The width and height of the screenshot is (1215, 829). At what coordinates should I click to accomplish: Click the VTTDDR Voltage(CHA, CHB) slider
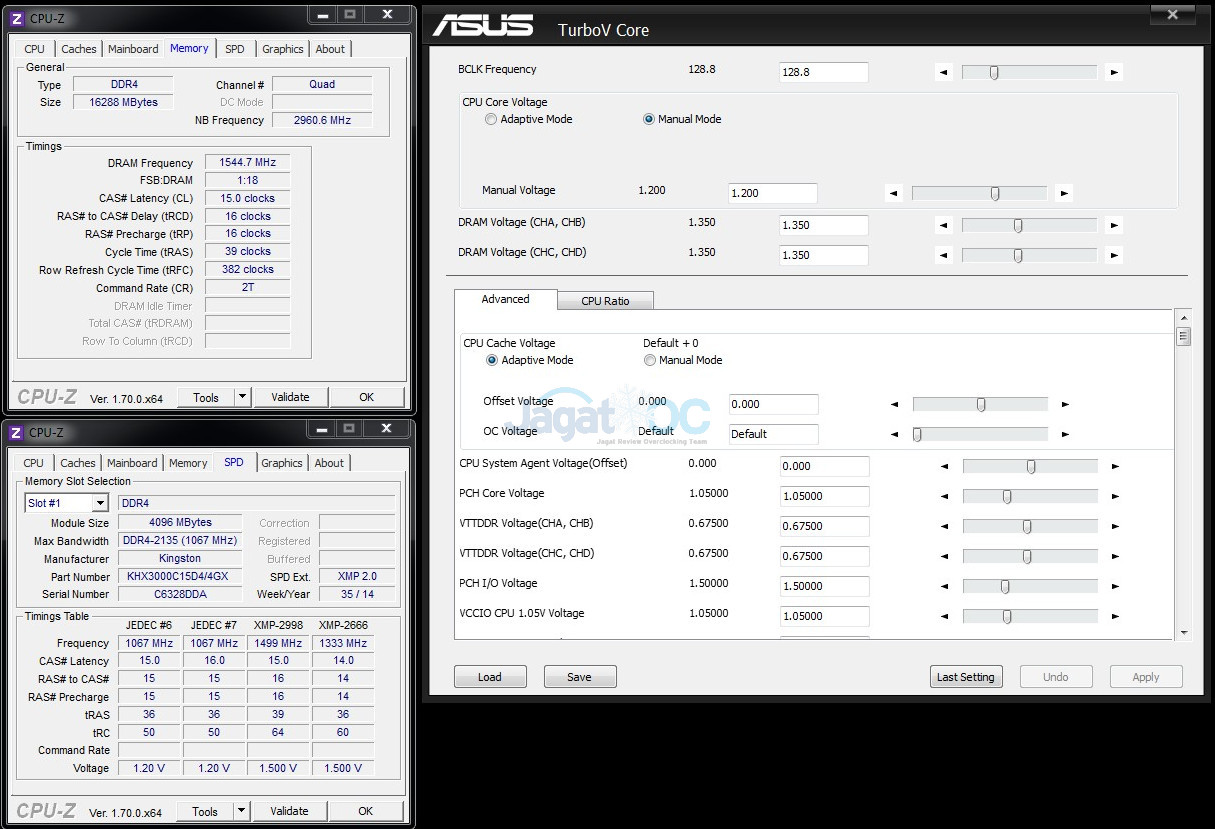click(x=1029, y=527)
